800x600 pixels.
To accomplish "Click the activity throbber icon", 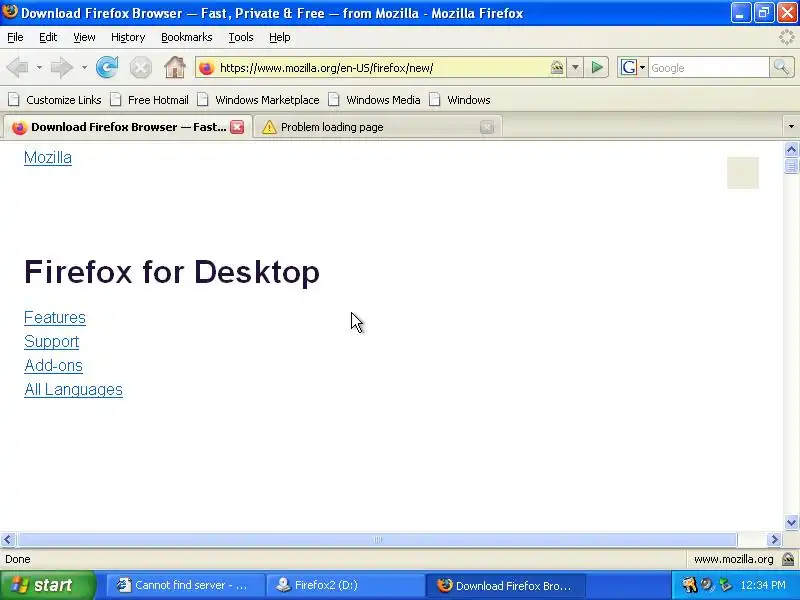I will click(786, 37).
